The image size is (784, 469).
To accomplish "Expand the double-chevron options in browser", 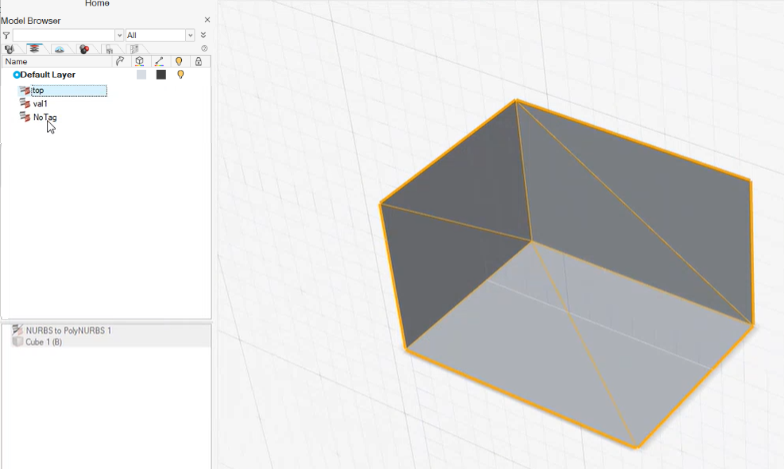I will [x=203, y=35].
